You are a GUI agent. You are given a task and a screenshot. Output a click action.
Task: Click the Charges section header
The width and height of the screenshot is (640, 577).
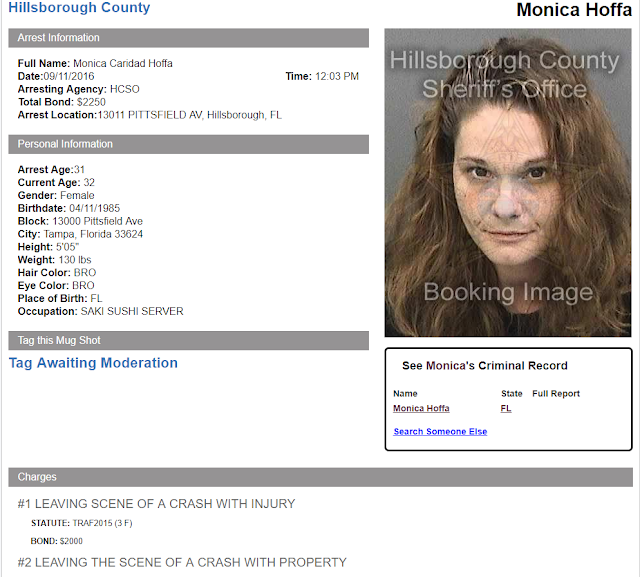320,477
